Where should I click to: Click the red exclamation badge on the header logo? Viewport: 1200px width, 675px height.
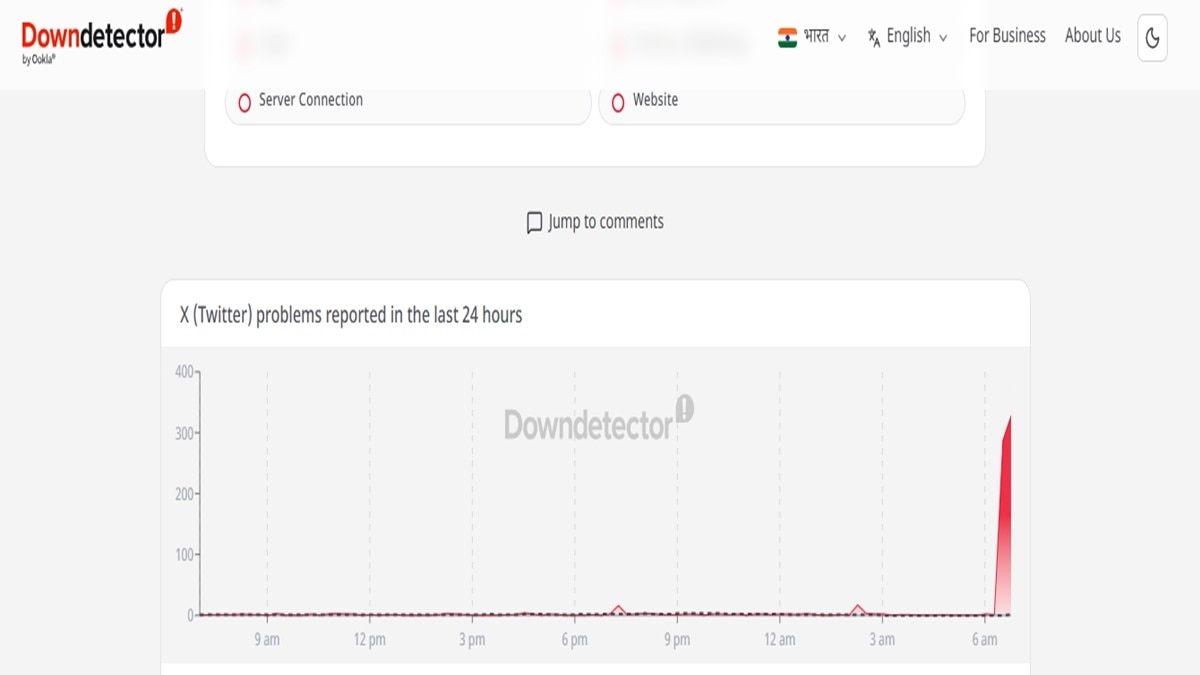[x=174, y=21]
